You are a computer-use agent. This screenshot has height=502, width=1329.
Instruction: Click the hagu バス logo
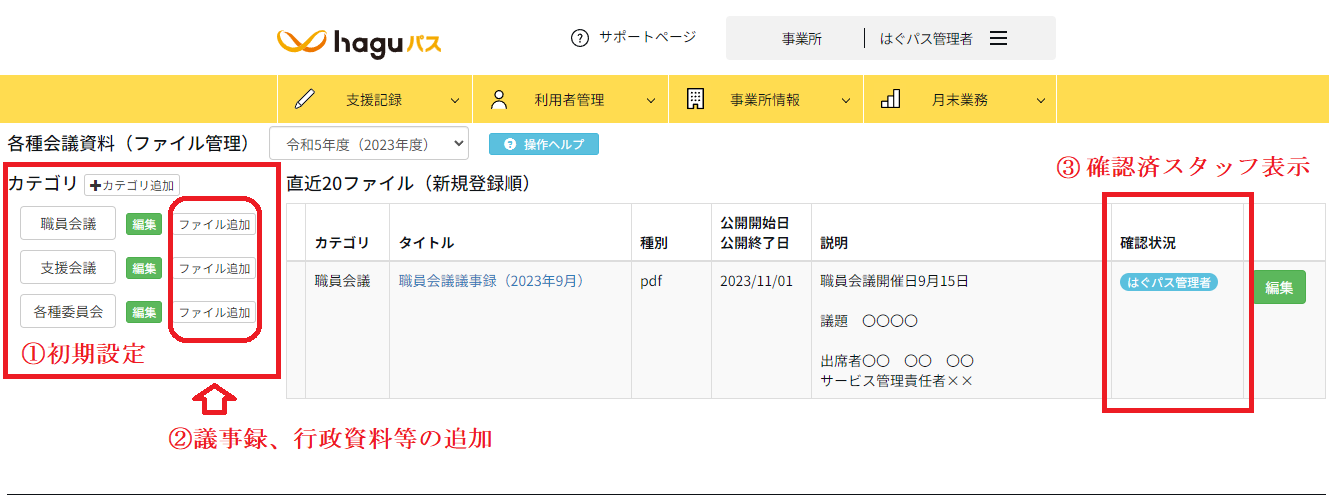(x=358, y=42)
